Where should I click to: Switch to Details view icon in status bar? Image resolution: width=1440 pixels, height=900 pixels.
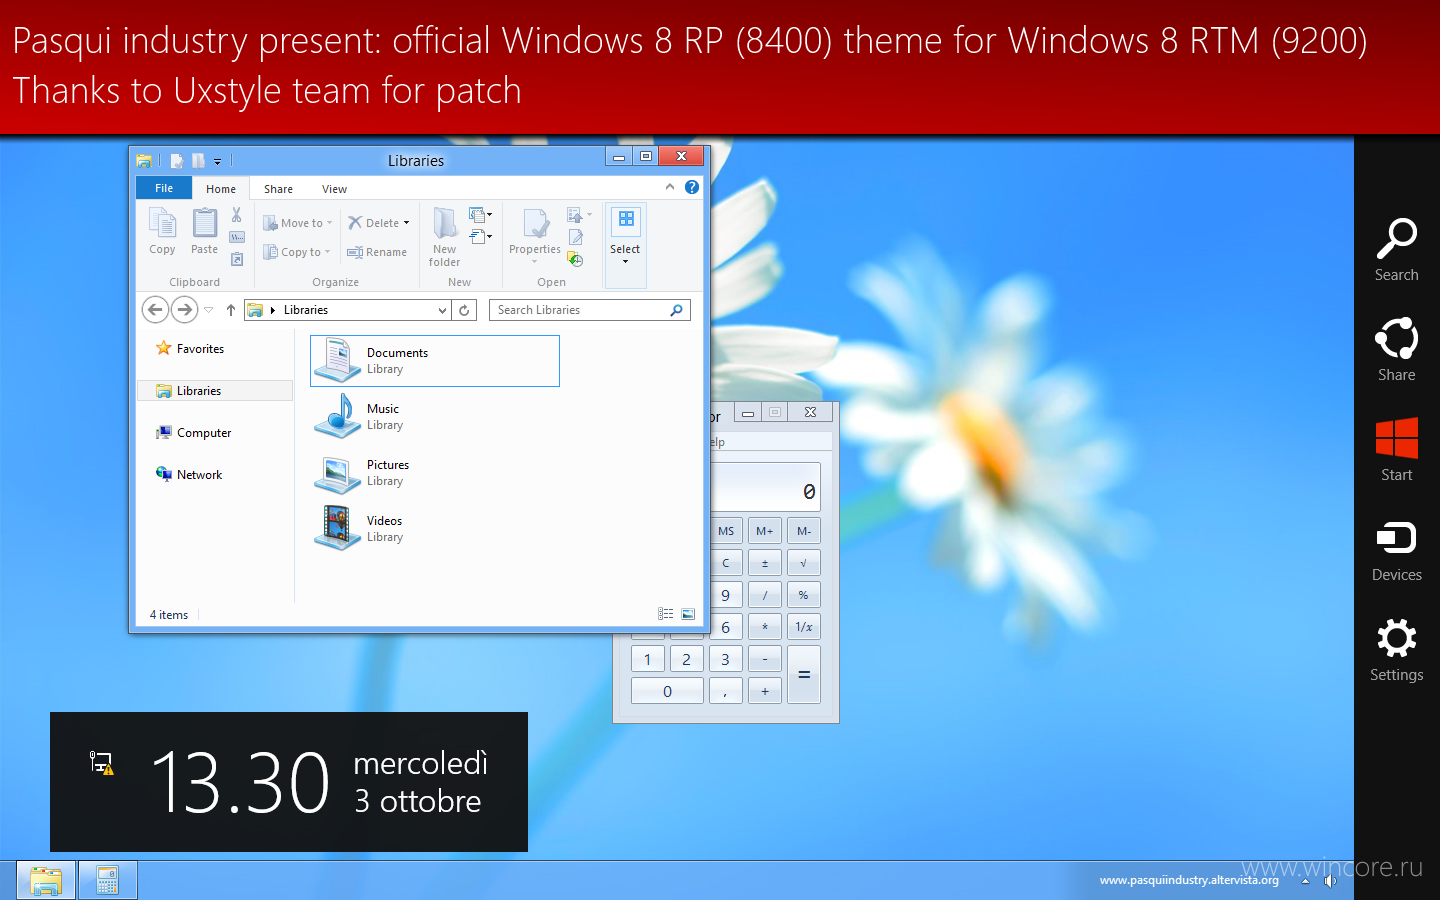pos(666,614)
